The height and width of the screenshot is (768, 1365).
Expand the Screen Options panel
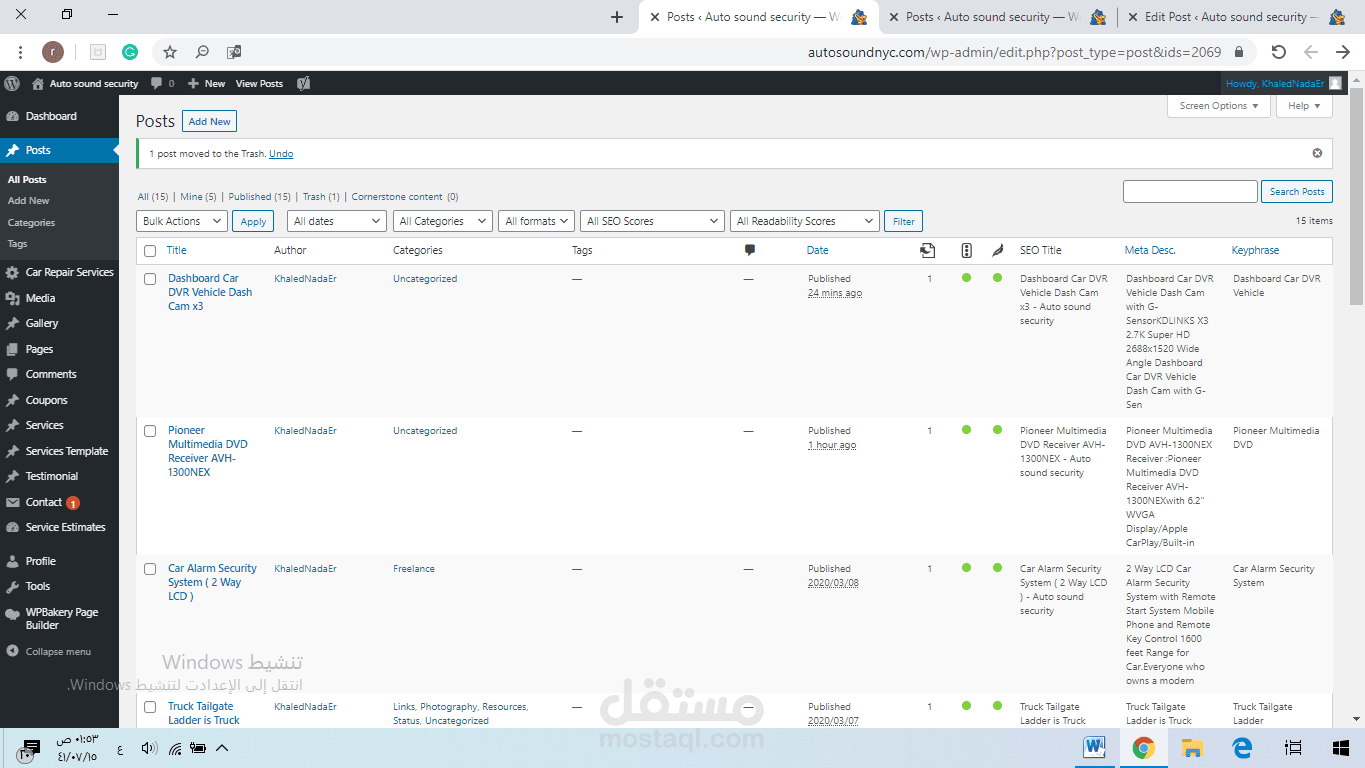(1219, 106)
